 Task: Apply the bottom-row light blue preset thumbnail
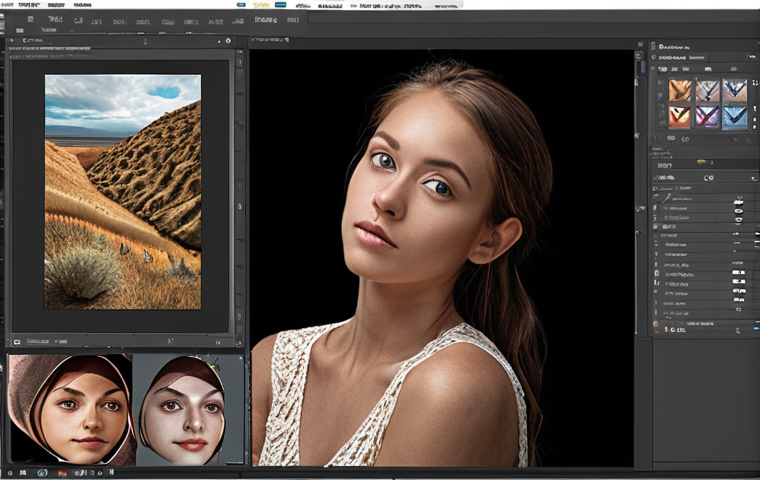(735, 118)
